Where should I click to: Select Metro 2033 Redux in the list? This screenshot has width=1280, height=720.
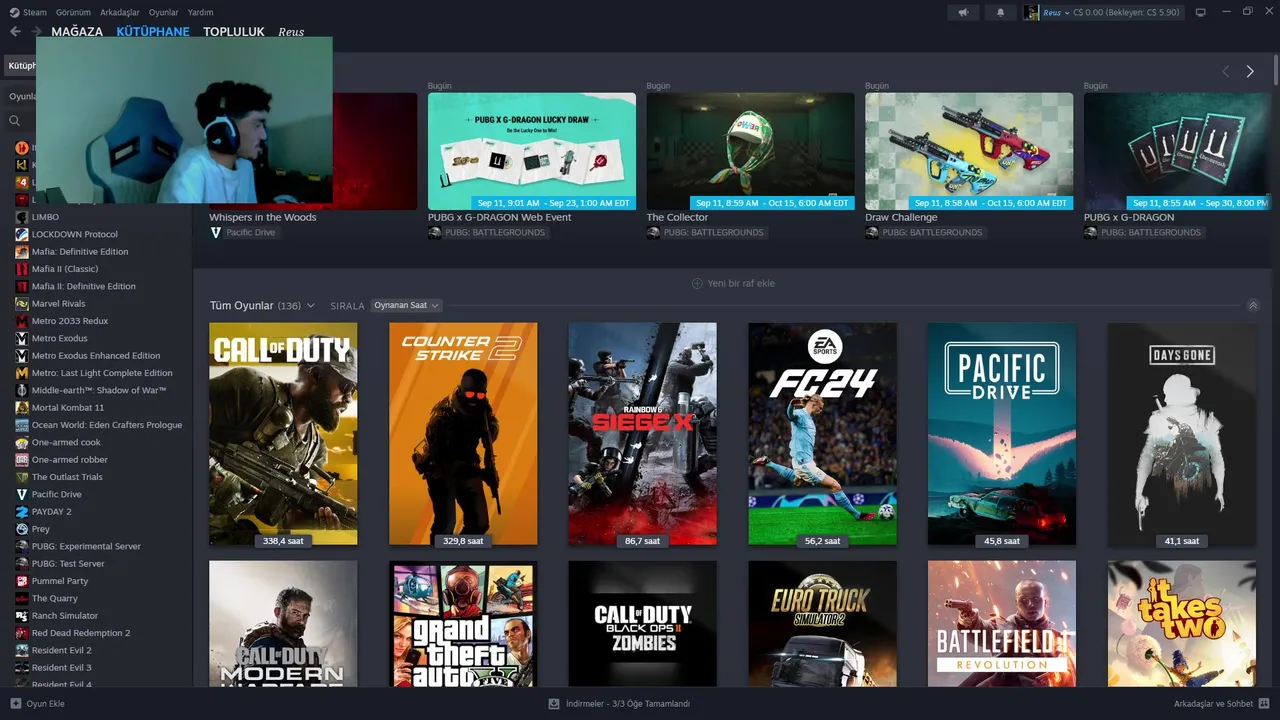[x=69, y=321]
